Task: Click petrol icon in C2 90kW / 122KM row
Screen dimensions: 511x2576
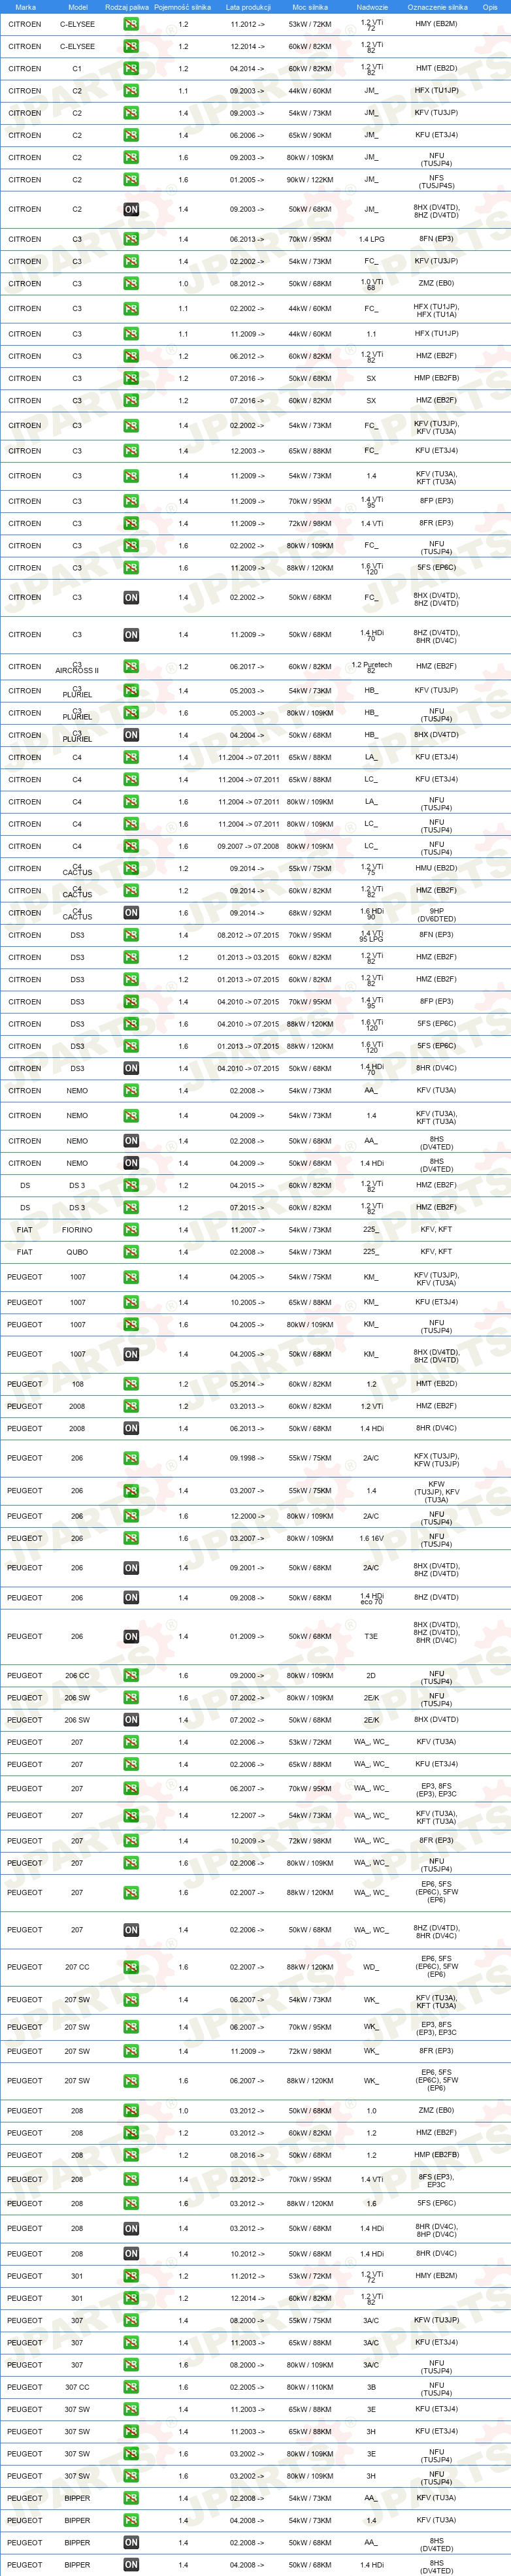Action: [131, 181]
